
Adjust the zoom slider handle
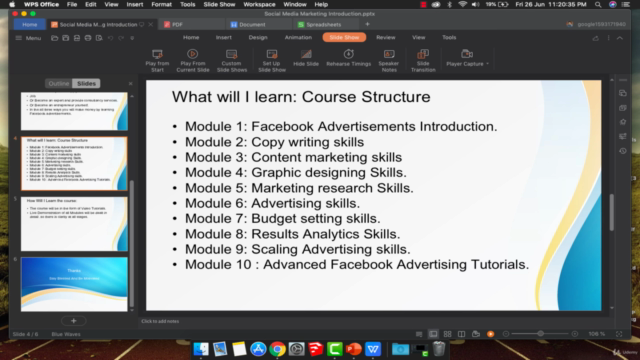tap(540, 334)
